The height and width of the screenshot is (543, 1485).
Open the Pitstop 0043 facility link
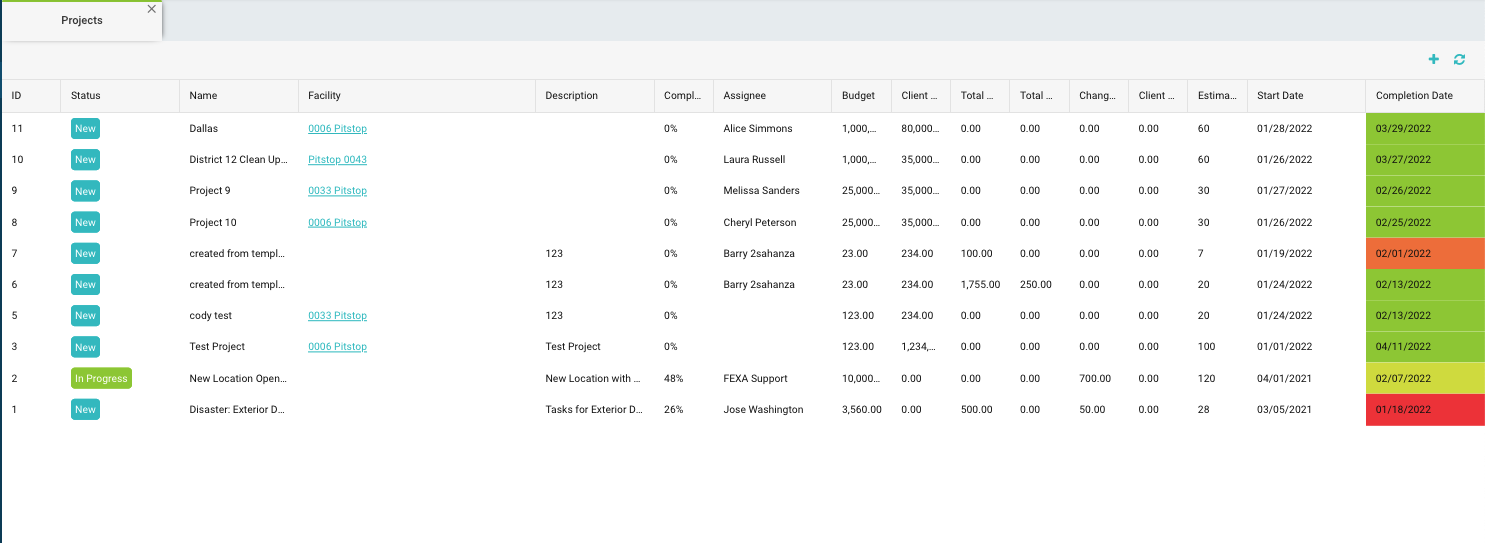(337, 159)
